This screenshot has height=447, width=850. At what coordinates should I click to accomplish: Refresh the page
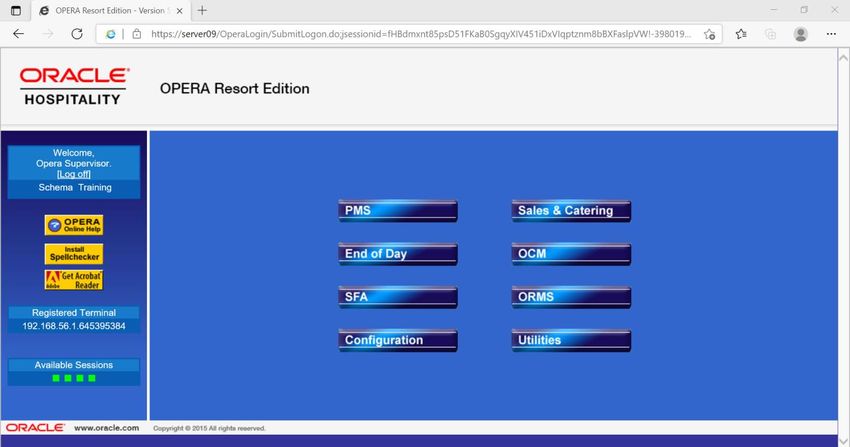tap(77, 34)
